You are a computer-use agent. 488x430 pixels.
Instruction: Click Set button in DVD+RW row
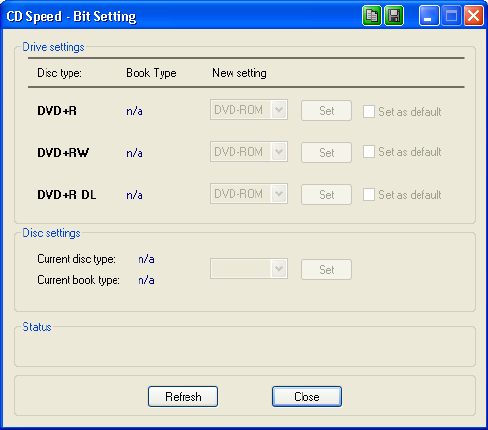tap(326, 153)
